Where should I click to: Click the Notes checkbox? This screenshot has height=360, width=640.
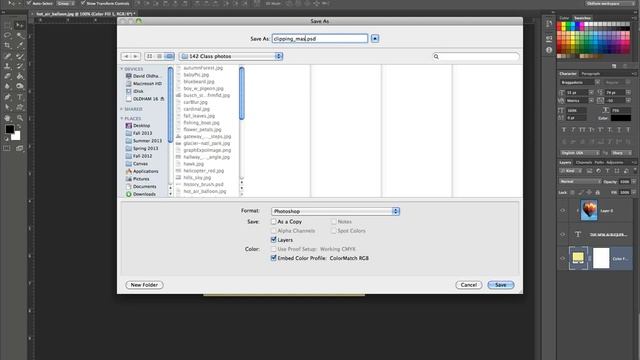[x=333, y=222]
